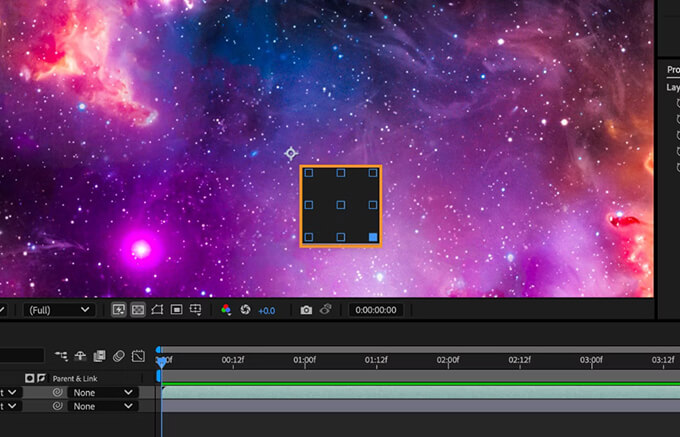
Task: Open the first layer's None parent dropdown
Action: [103, 392]
